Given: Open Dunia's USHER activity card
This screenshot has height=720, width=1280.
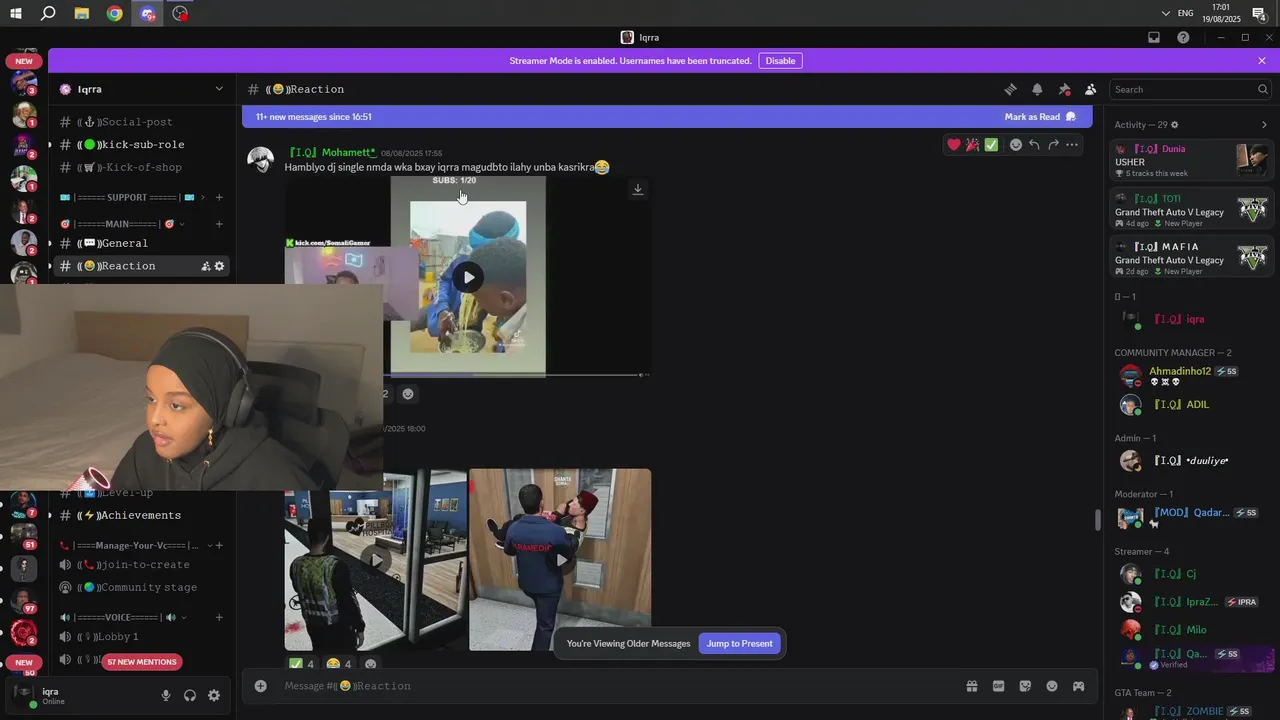Looking at the screenshot, I should click(x=1194, y=161).
